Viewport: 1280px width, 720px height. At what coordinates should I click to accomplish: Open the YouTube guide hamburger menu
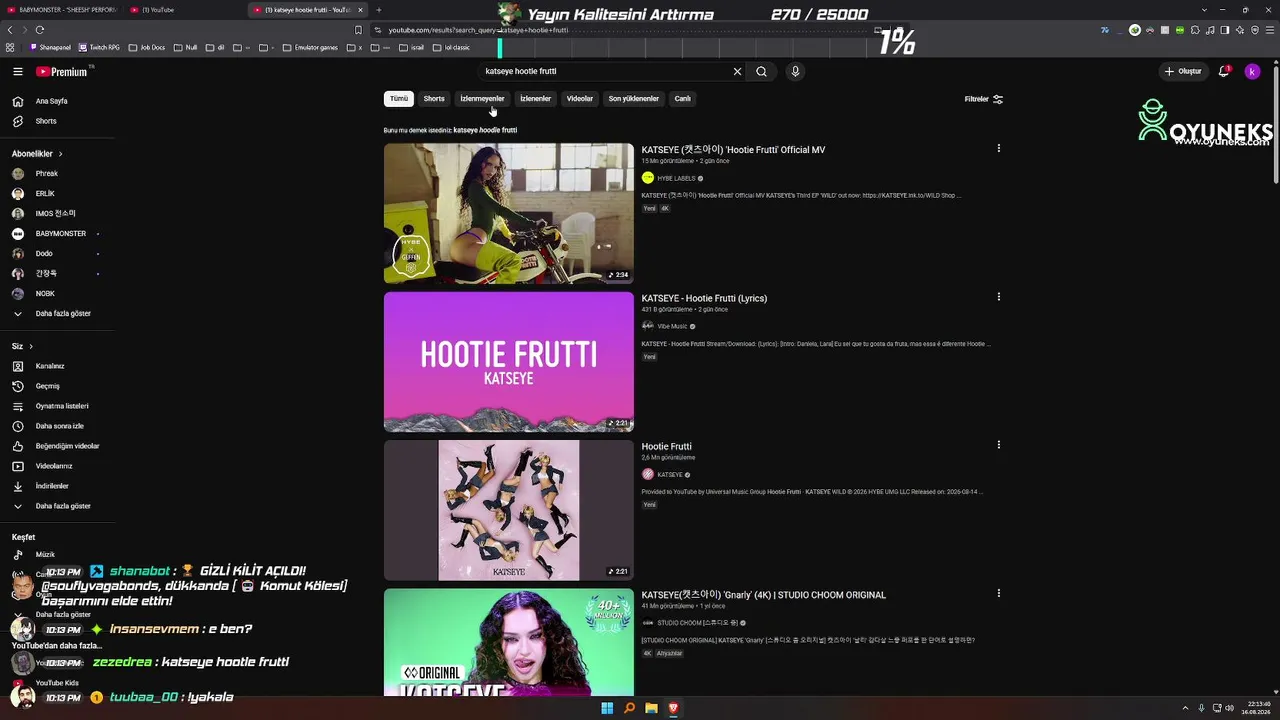pyautogui.click(x=18, y=71)
